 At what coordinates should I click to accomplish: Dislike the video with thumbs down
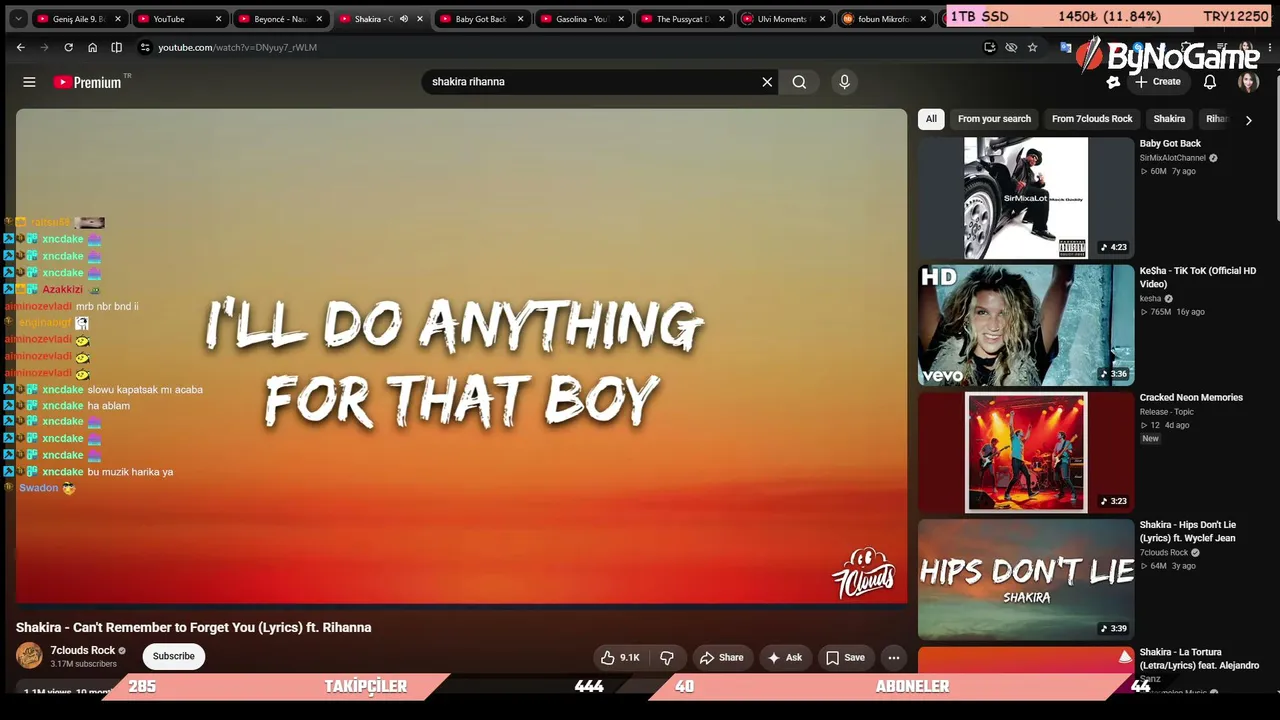click(x=666, y=657)
